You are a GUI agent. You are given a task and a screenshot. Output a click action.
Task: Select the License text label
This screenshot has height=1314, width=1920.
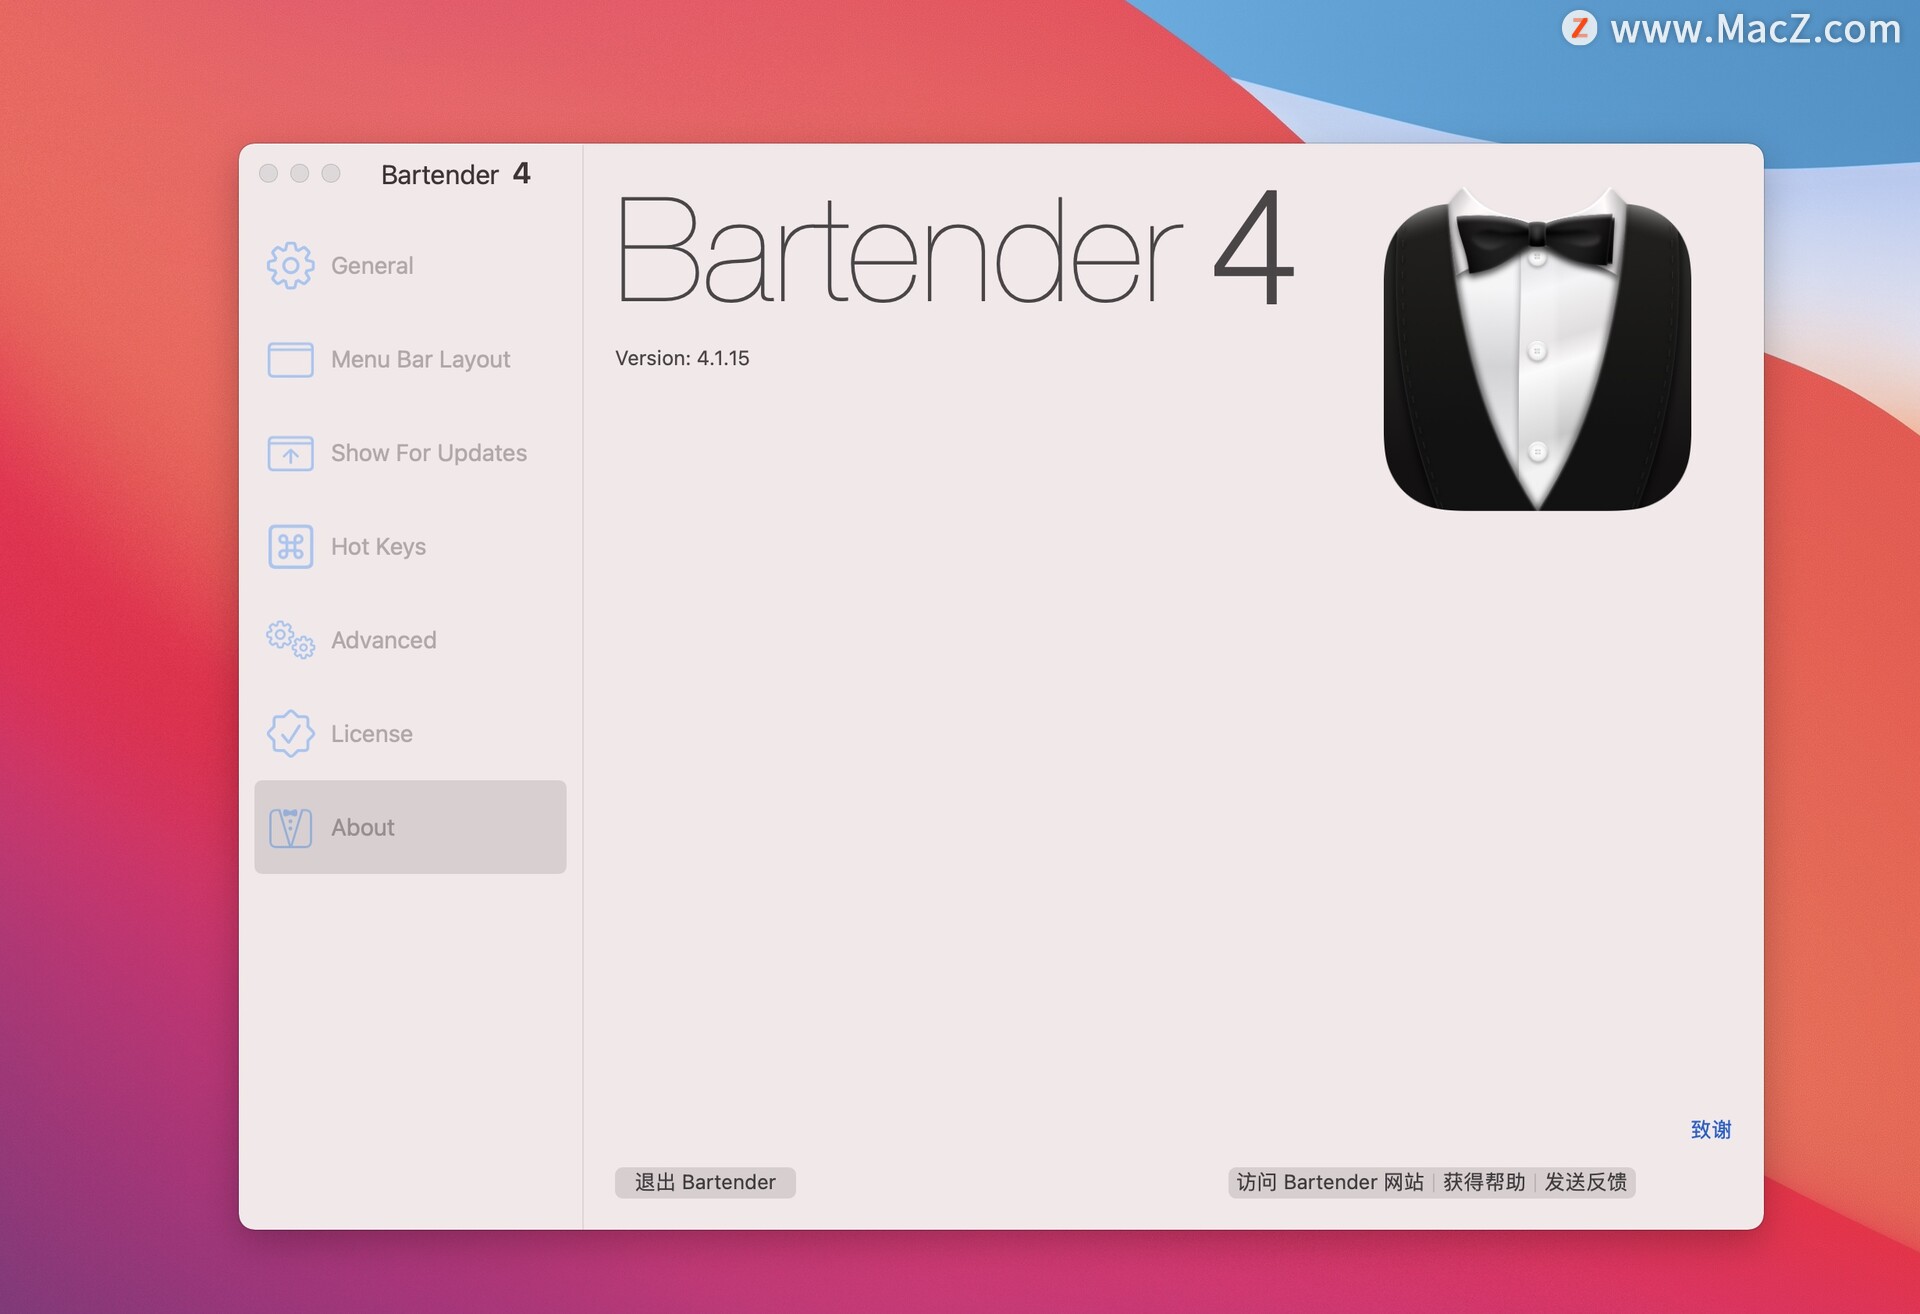(x=371, y=734)
